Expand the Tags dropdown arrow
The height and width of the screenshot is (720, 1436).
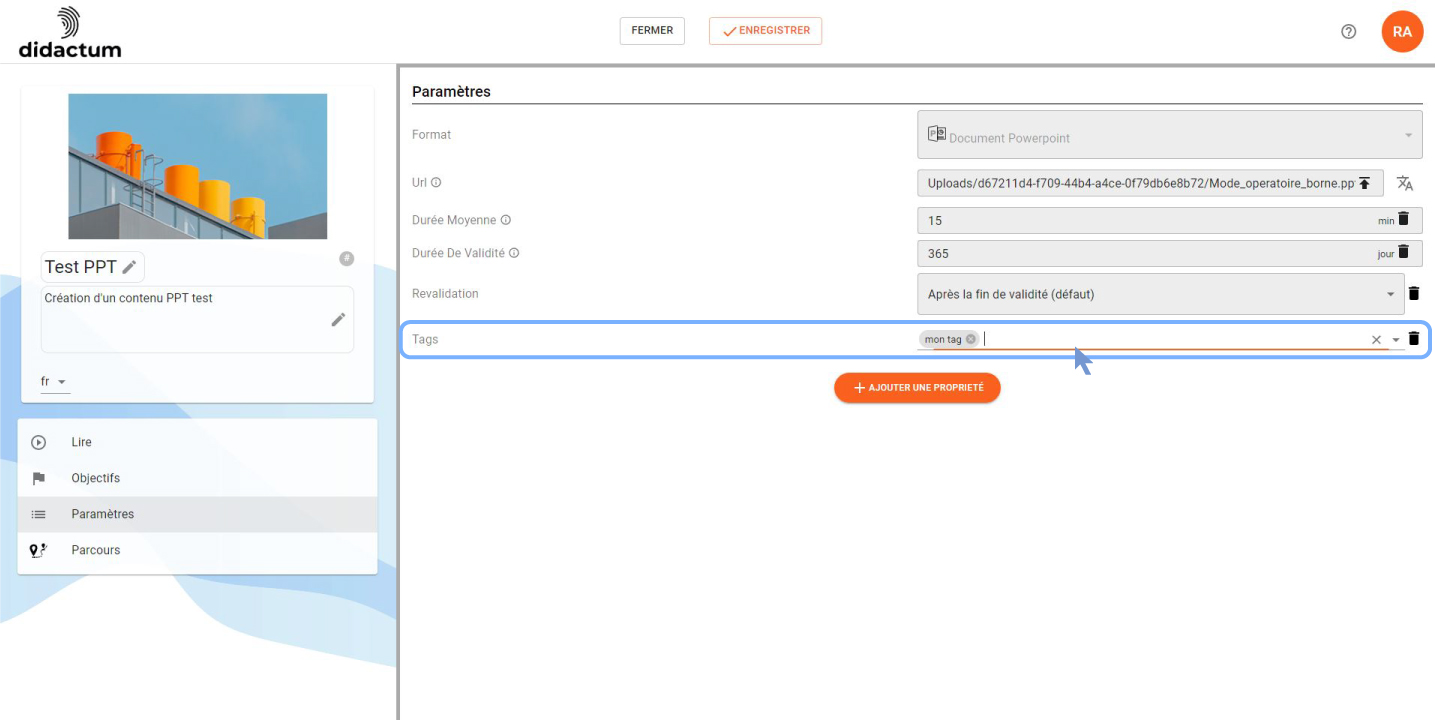tap(1396, 340)
